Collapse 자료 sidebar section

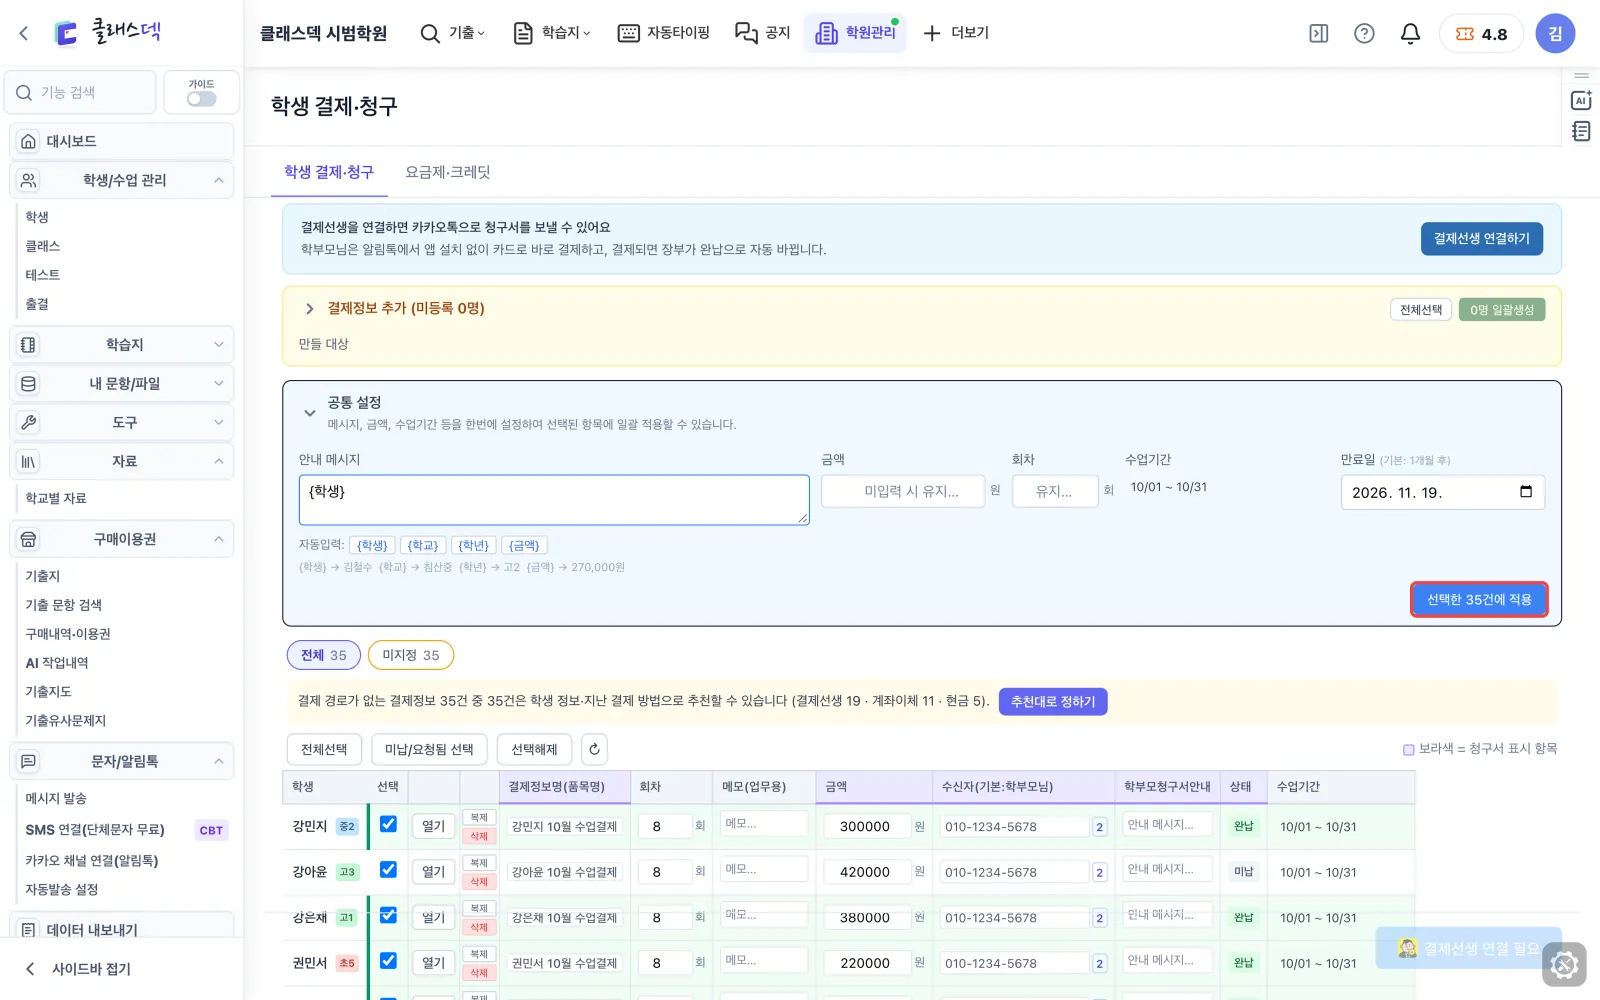pos(122,461)
